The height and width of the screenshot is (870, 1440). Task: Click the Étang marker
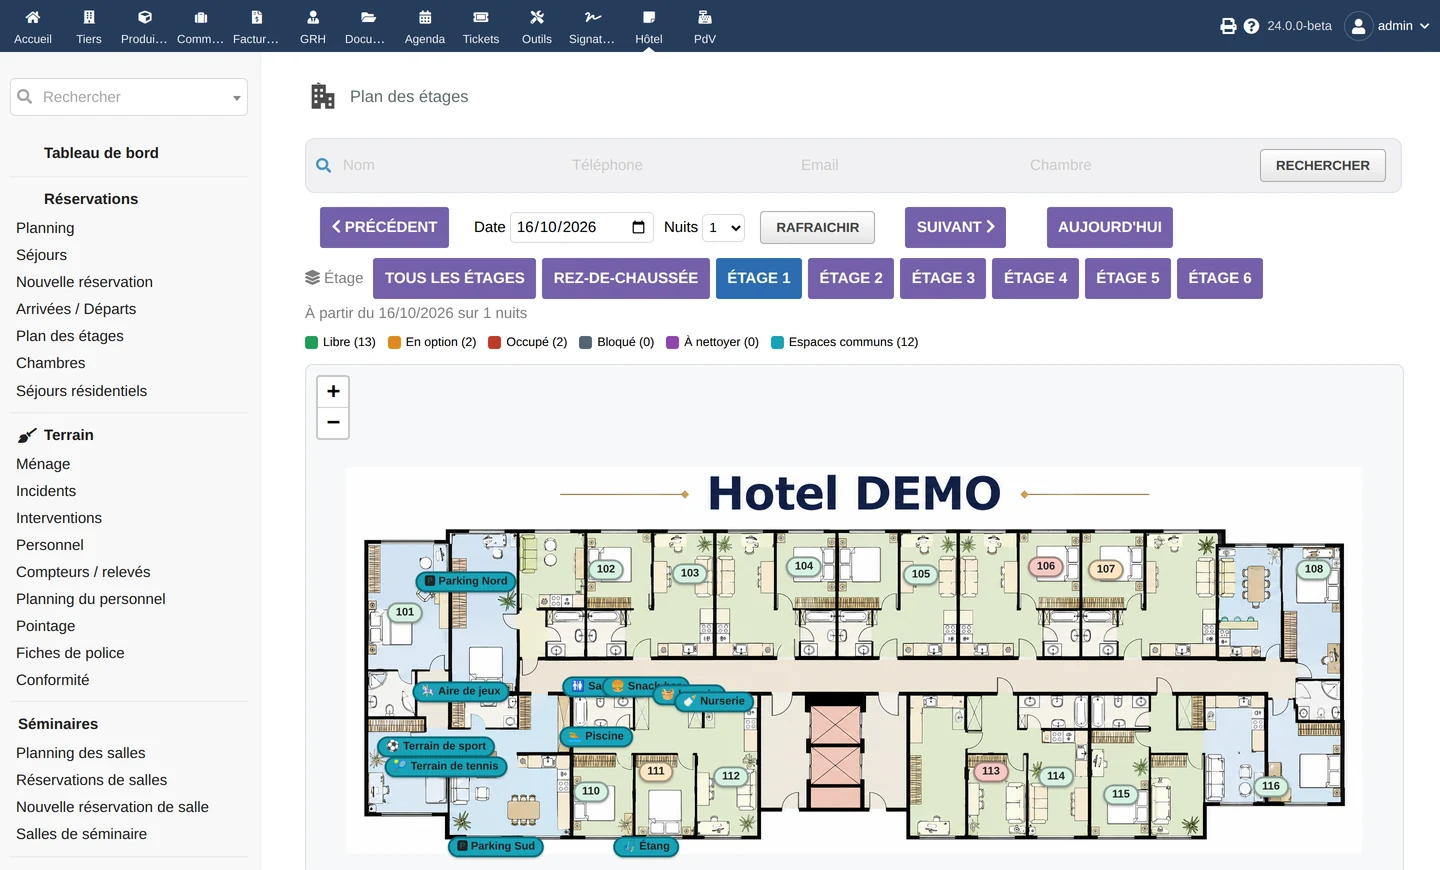pyautogui.click(x=646, y=846)
